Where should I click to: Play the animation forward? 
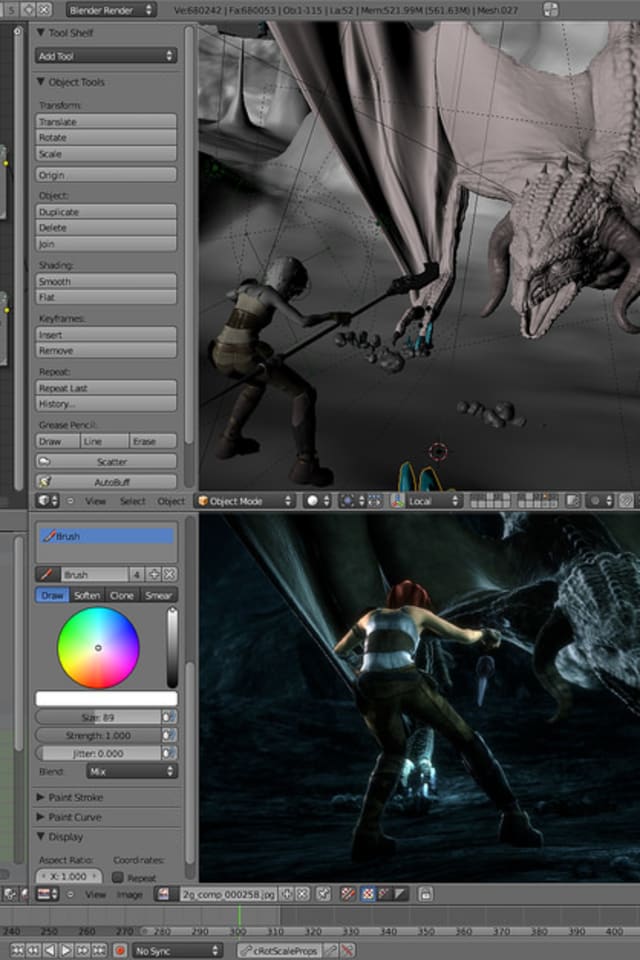pyautogui.click(x=66, y=950)
